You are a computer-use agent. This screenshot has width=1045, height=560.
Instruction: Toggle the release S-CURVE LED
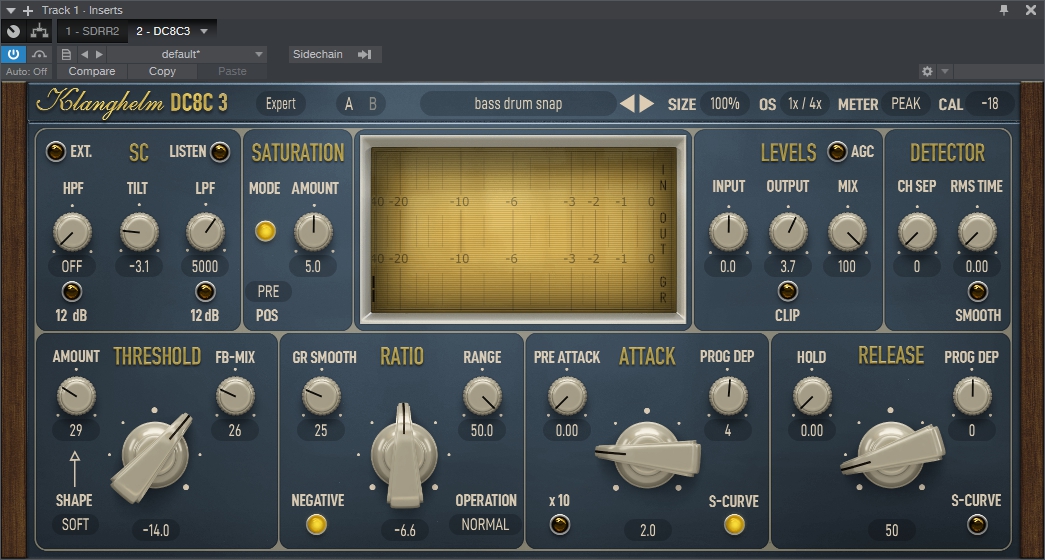pyautogui.click(x=977, y=524)
